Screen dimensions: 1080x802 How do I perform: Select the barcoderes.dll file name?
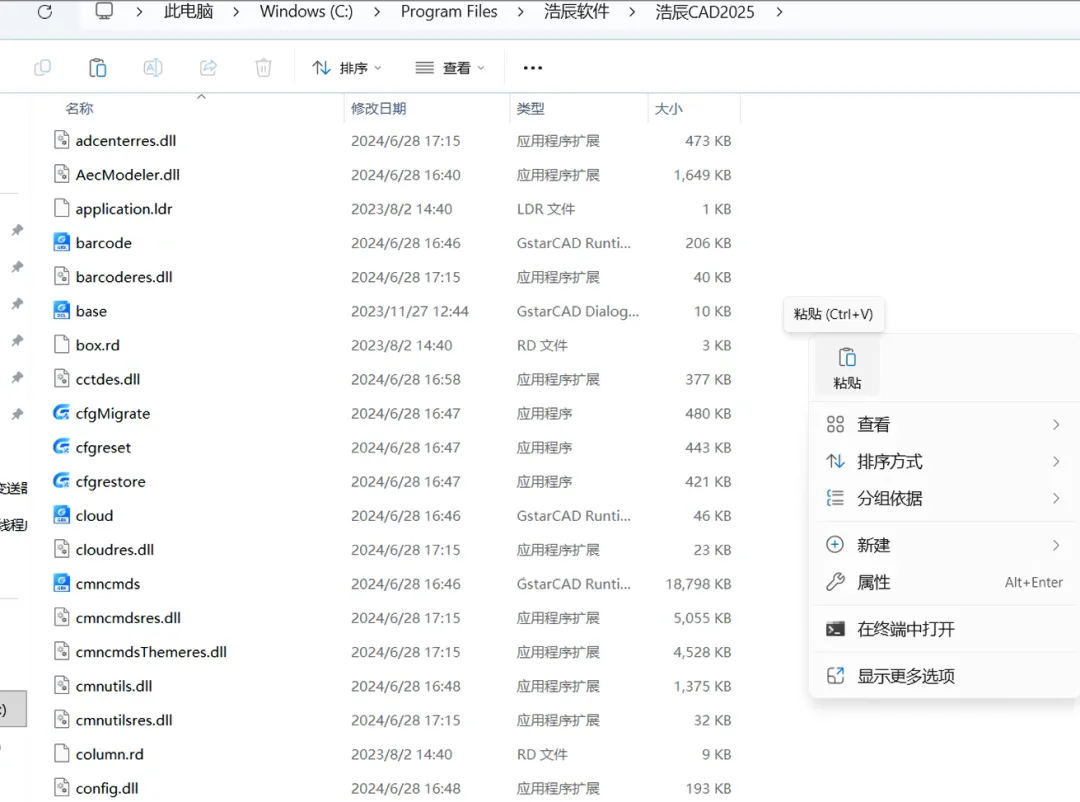[x=124, y=277]
